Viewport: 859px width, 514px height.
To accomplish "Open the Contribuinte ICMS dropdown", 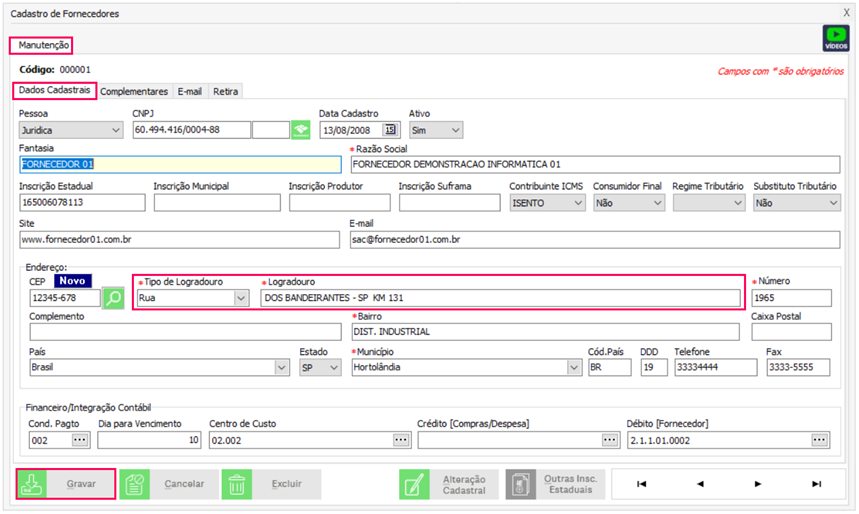I will pyautogui.click(x=577, y=203).
